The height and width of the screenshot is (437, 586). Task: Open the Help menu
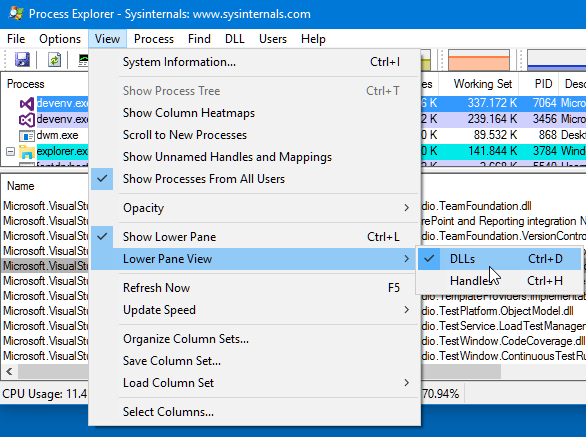pos(313,39)
